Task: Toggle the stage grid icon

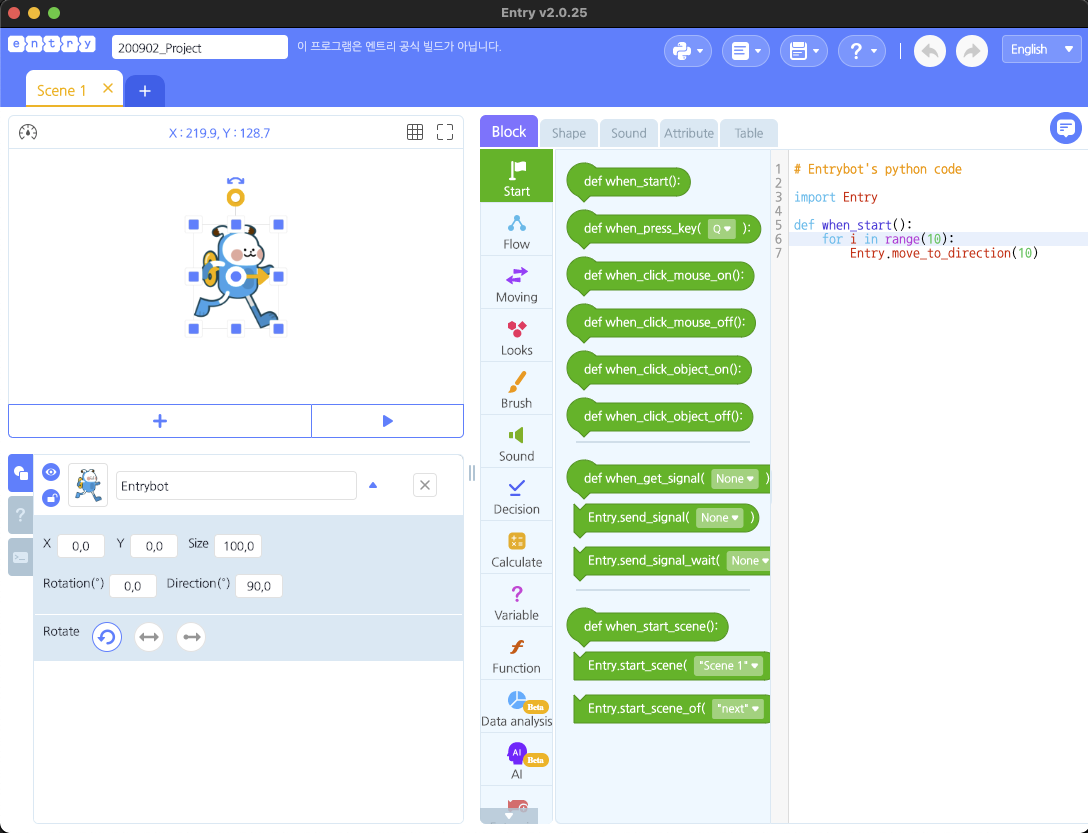Action: coord(415,132)
